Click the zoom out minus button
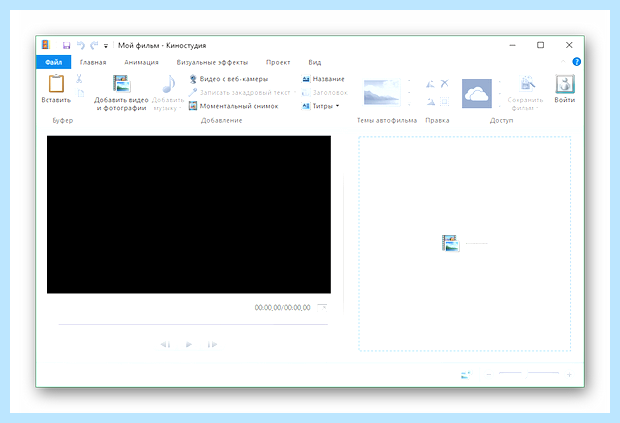The image size is (620, 423). click(489, 374)
